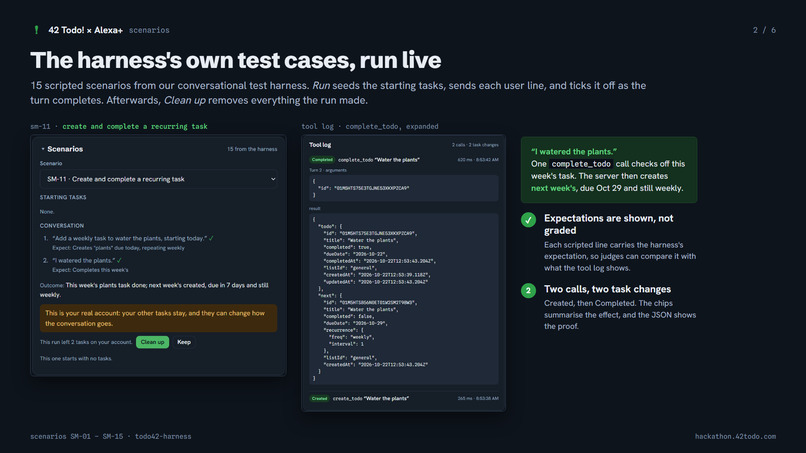Click the "2 / 6" slide counter

tap(764, 30)
